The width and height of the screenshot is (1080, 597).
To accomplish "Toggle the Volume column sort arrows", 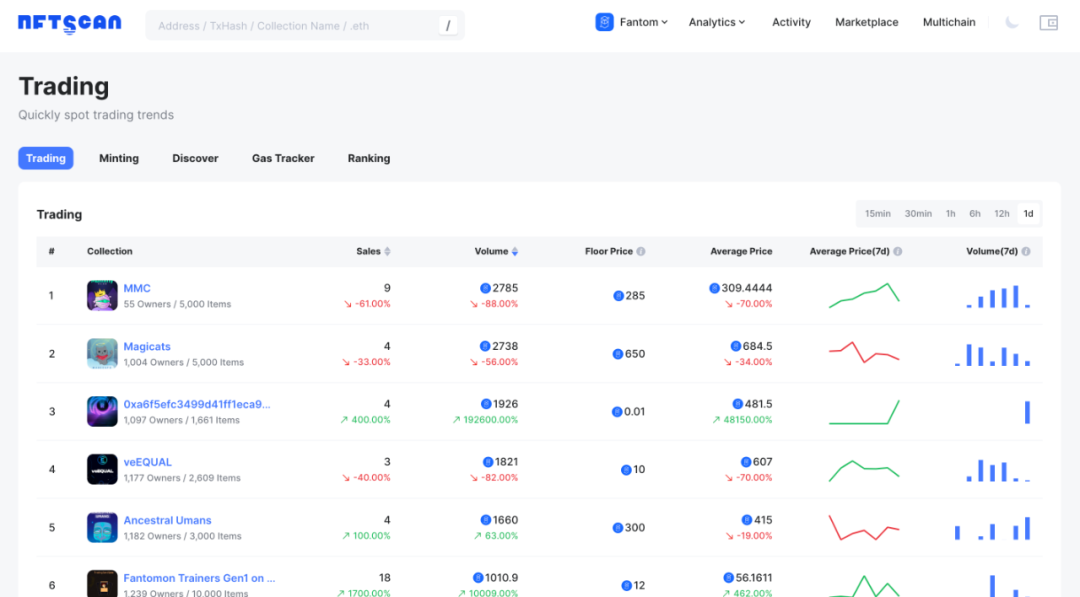I will pyautogui.click(x=514, y=251).
